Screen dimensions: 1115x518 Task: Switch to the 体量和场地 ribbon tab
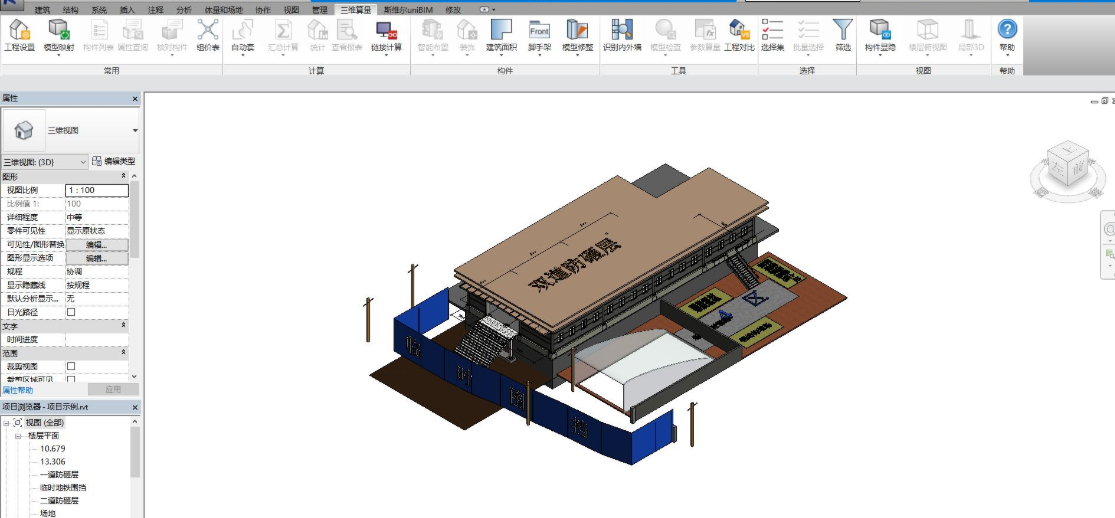(223, 10)
